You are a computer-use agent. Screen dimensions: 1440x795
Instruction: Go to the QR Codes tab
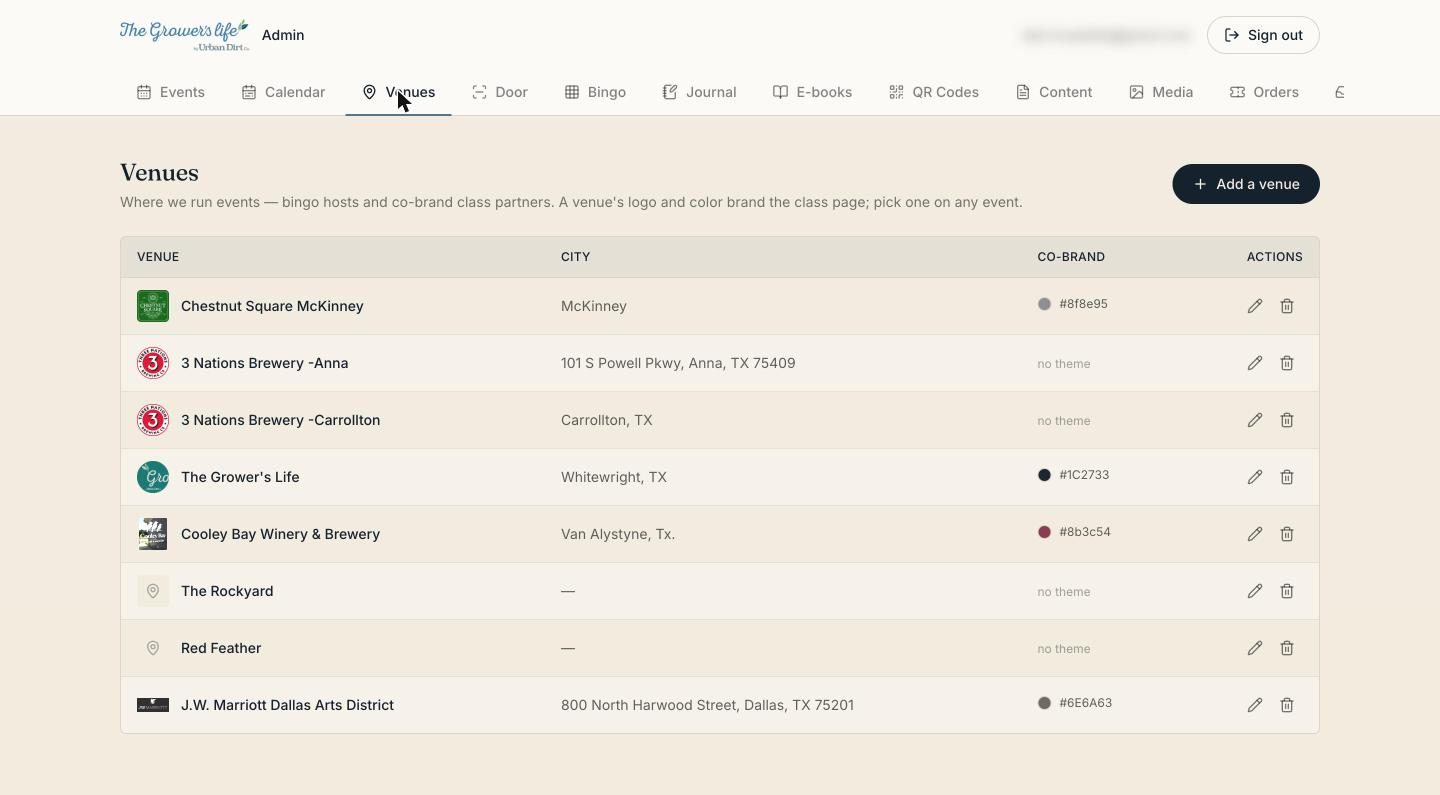[934, 92]
